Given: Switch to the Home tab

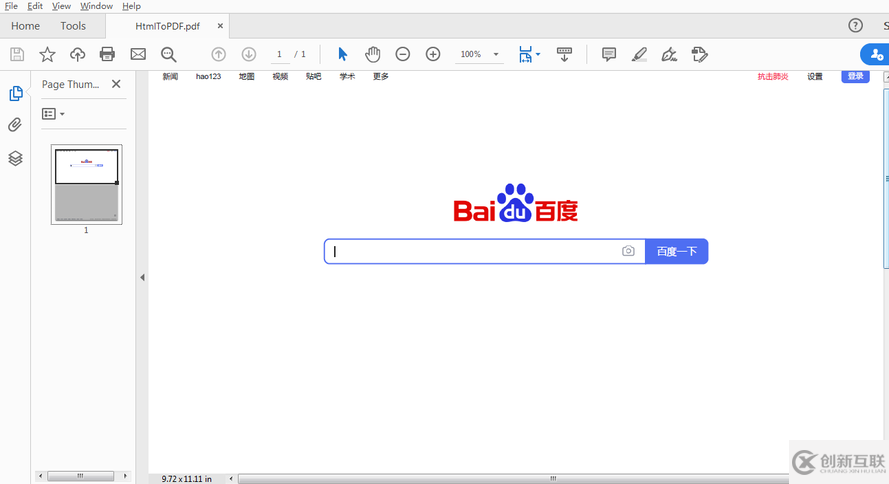Looking at the screenshot, I should click(26, 26).
